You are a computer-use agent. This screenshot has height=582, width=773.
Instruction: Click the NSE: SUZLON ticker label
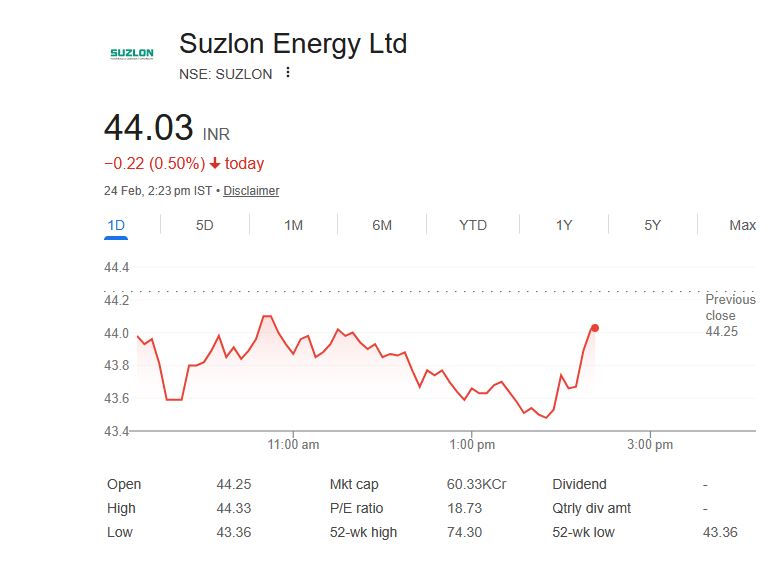(225, 74)
